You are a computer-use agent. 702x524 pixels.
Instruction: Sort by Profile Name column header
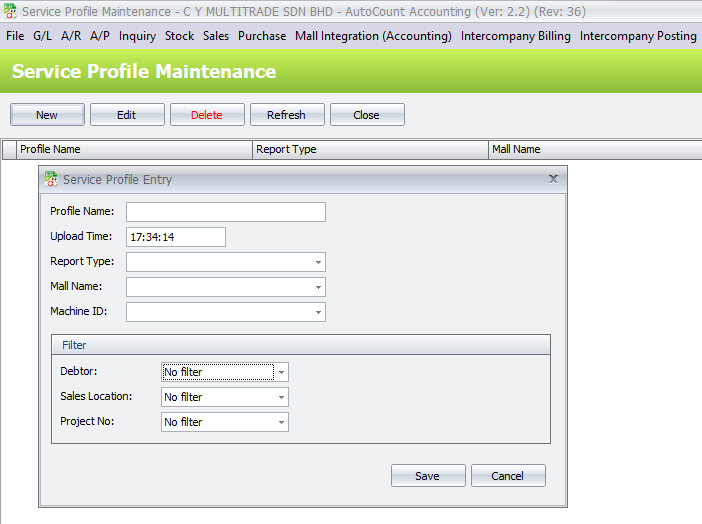[134, 149]
